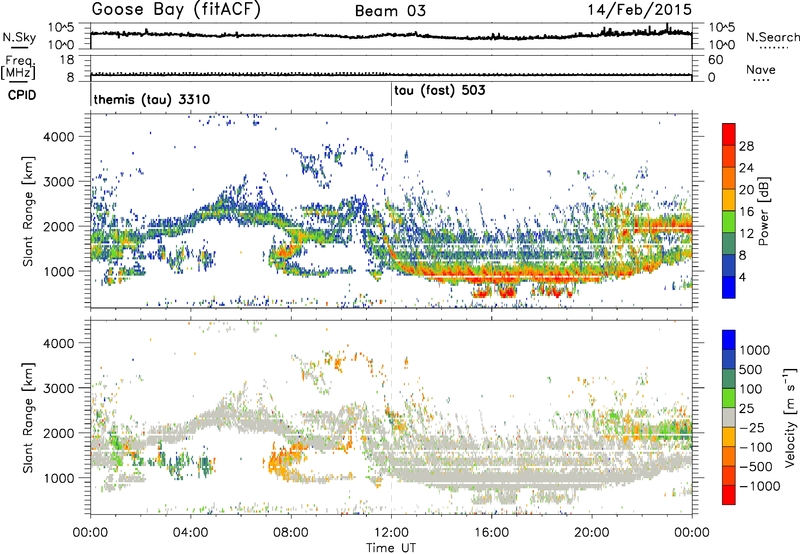Image resolution: width=800 pixels, height=554 pixels.
Task: Click the '08:00' time axis tick label
Action: coord(291,533)
